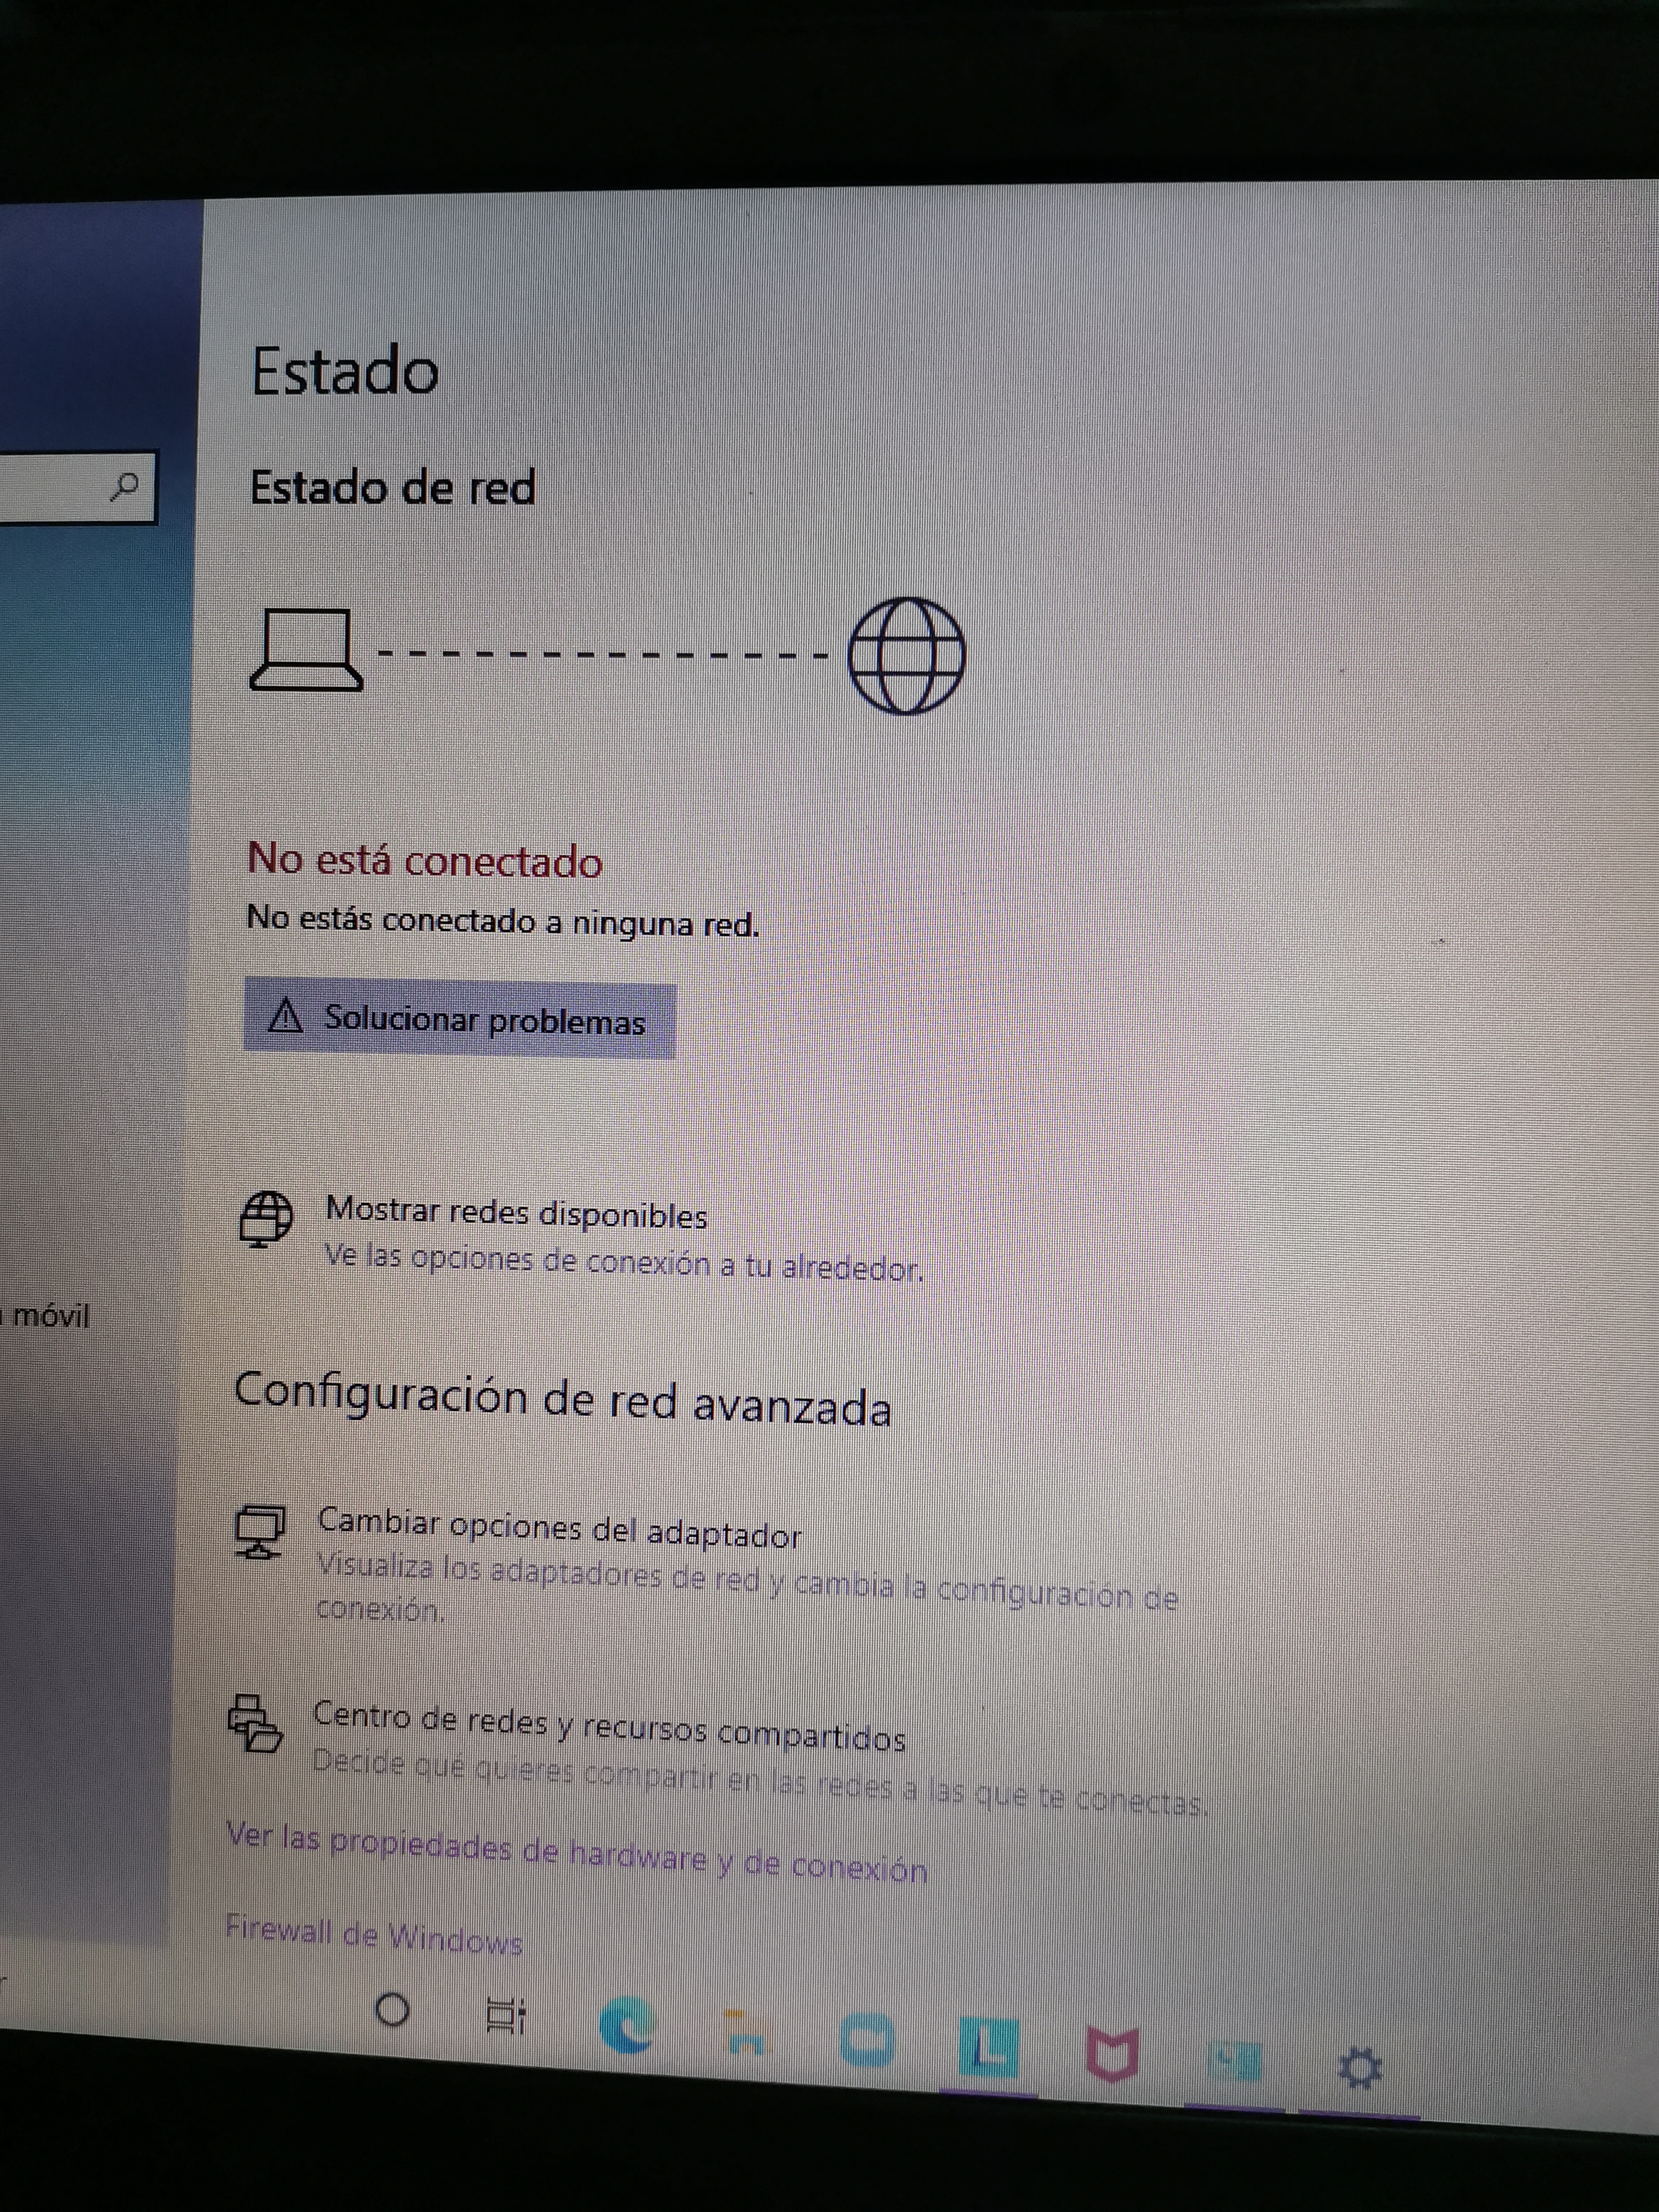Click the globe icon in network diagram
The image size is (1659, 2212).
pos(906,656)
